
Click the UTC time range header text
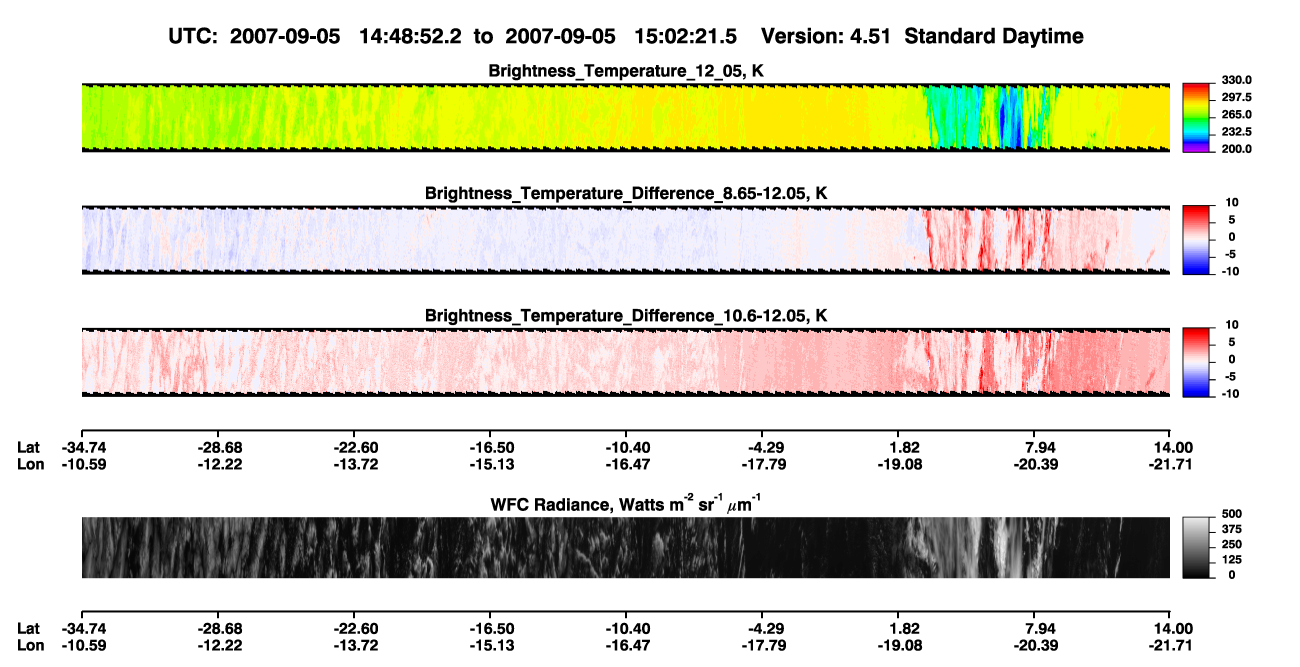[x=456, y=36]
